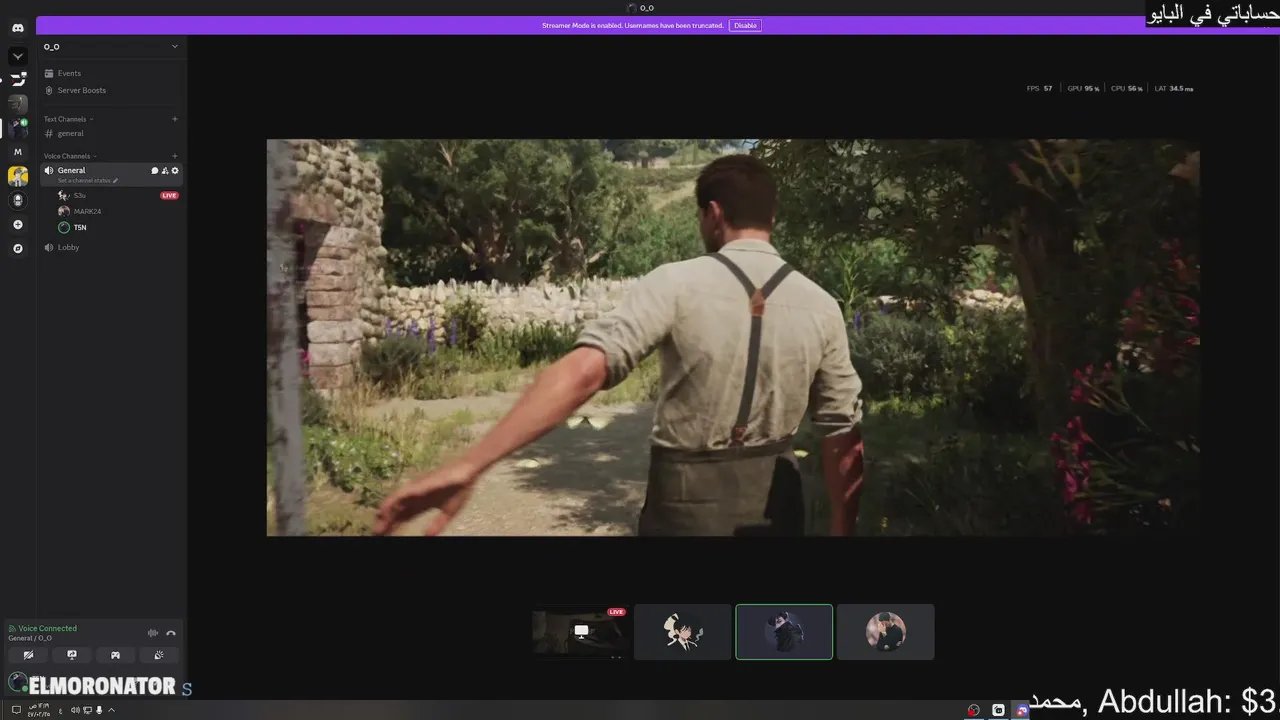This screenshot has height=720, width=1280.
Task: Collapse the Voice Channels category
Action: [69, 156]
